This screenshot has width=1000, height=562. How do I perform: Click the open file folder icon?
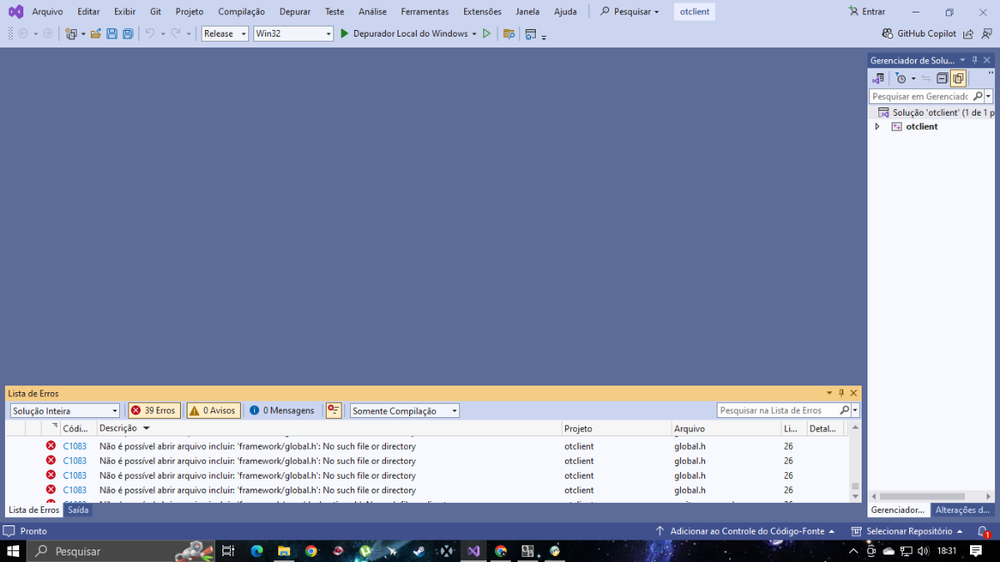[96, 34]
